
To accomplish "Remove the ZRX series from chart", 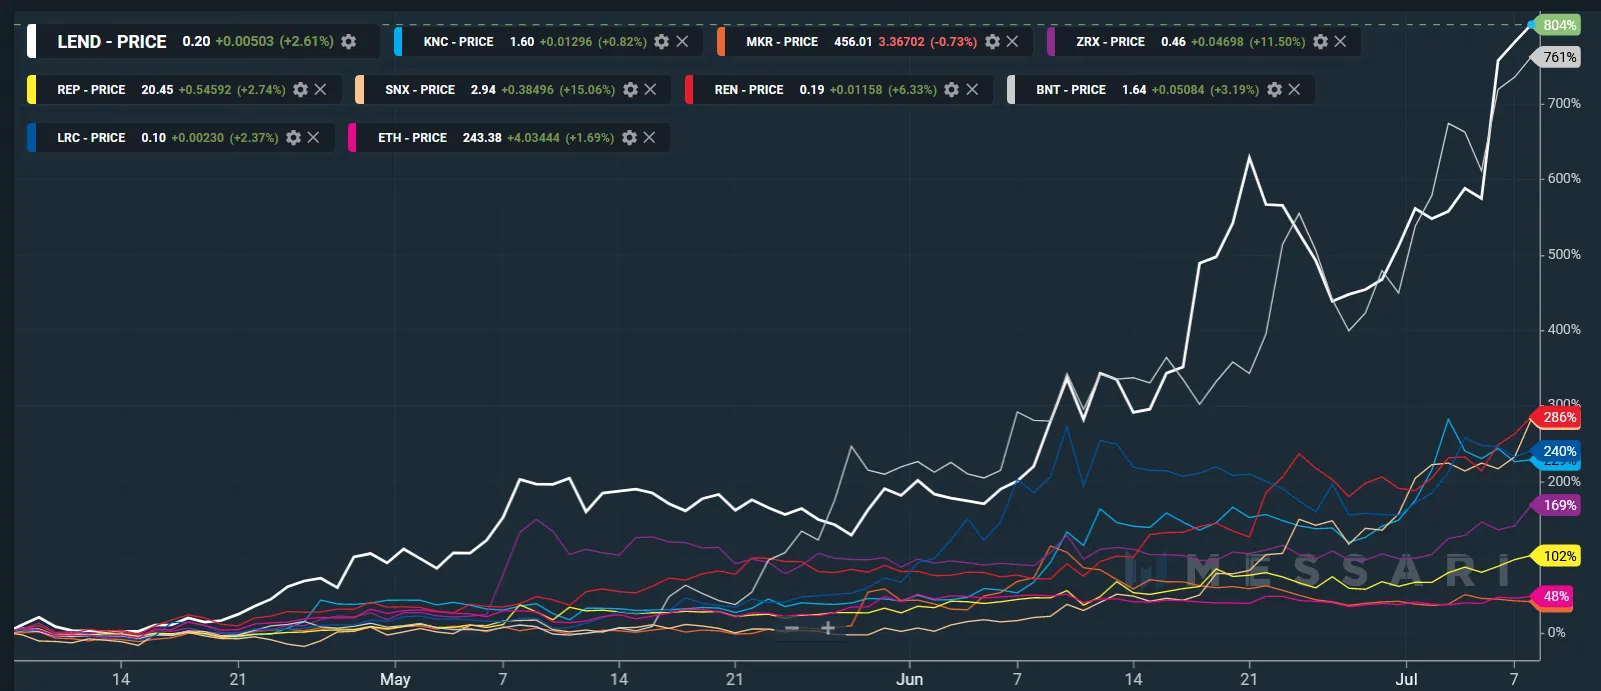I will pos(1340,42).
